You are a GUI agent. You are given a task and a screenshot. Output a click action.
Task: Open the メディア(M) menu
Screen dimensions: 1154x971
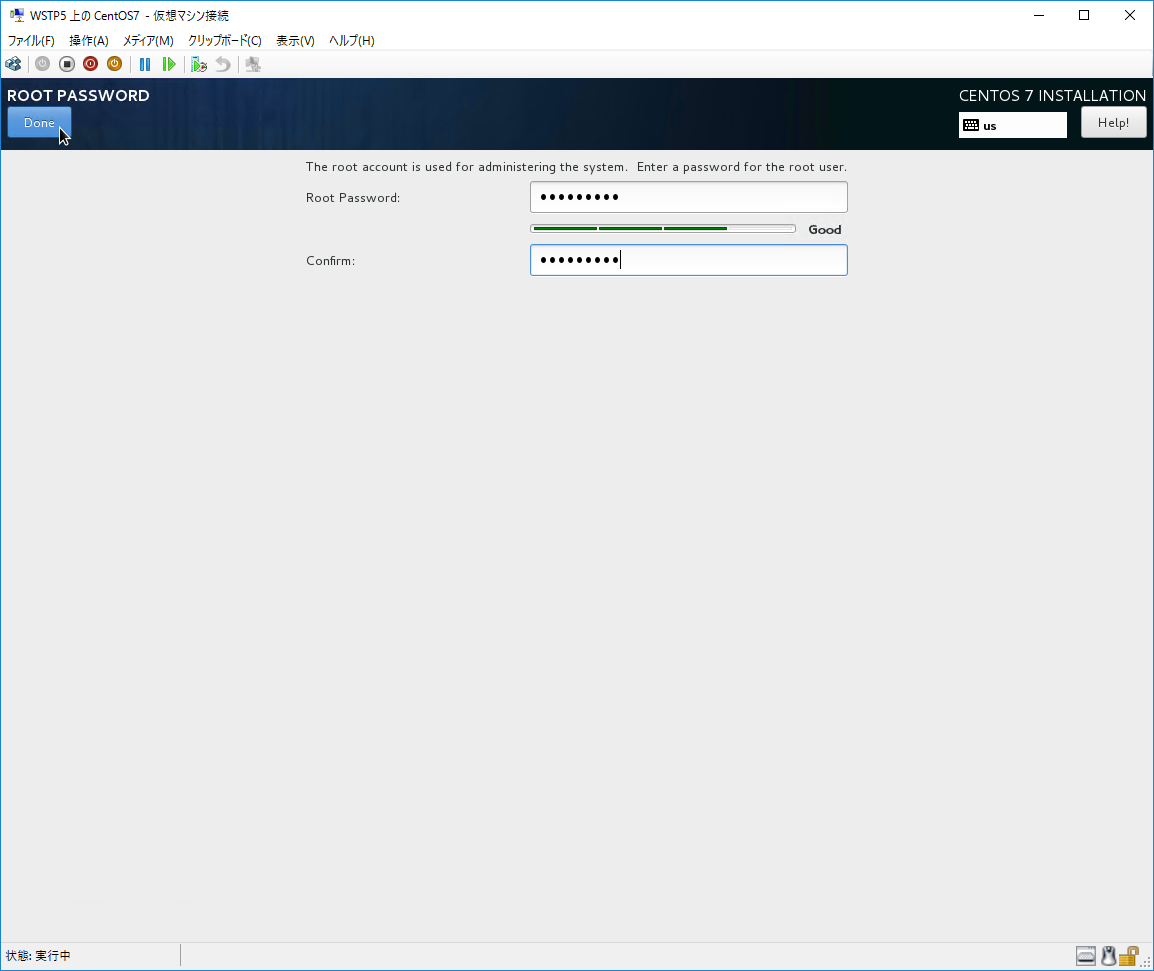[148, 41]
